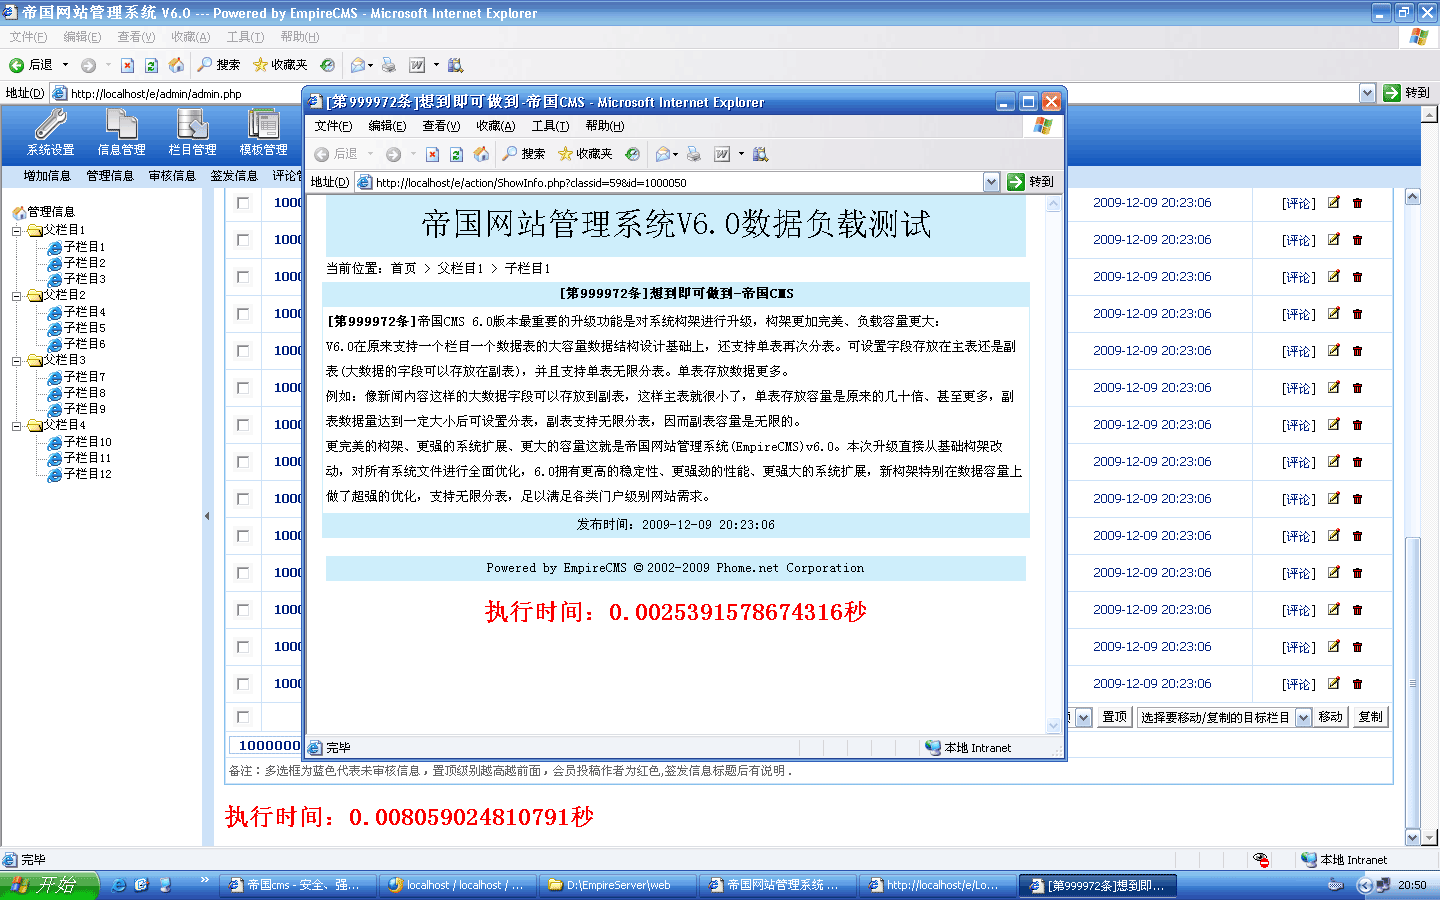Click the red delete icon in first row
Image resolution: width=1440 pixels, height=900 pixels.
pos(1357,203)
